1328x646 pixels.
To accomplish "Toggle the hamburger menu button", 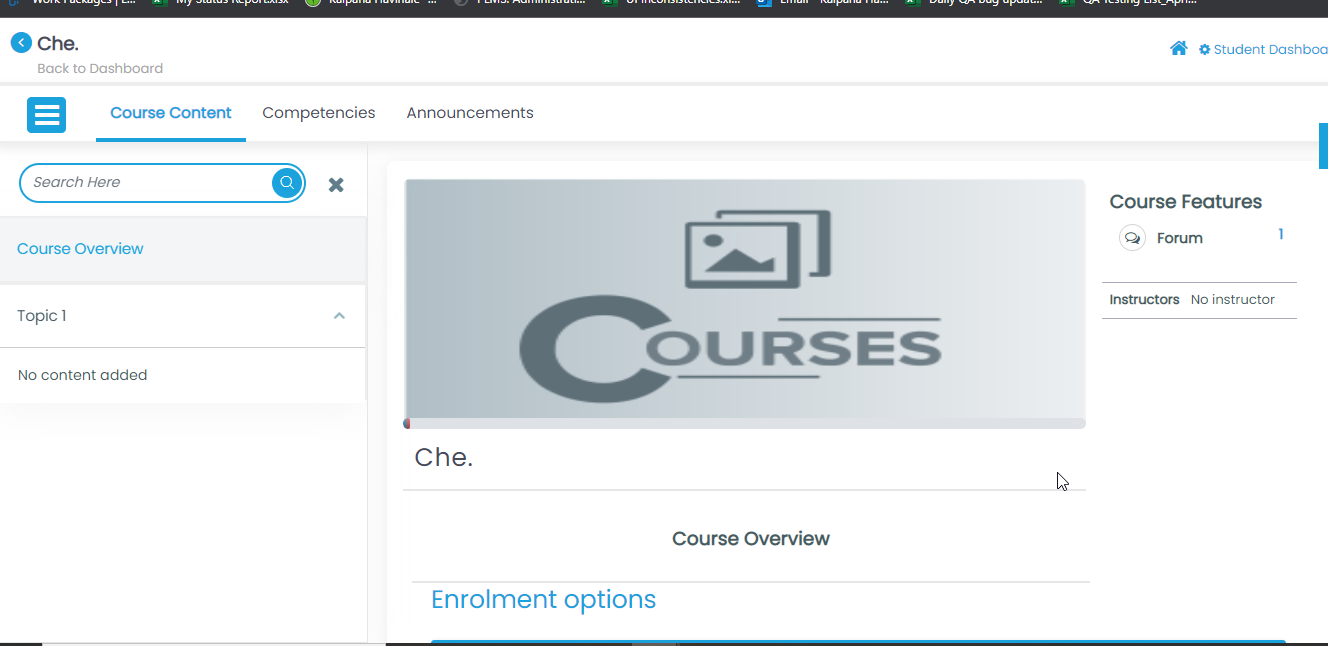I will coord(46,115).
